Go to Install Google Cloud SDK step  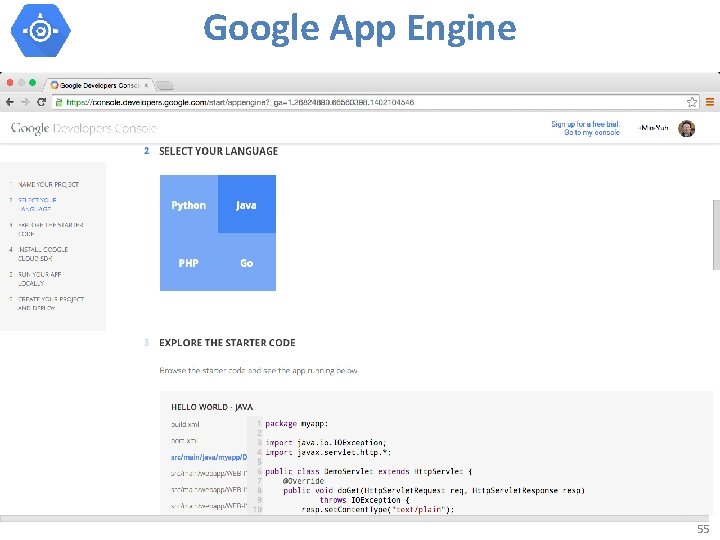point(43,254)
